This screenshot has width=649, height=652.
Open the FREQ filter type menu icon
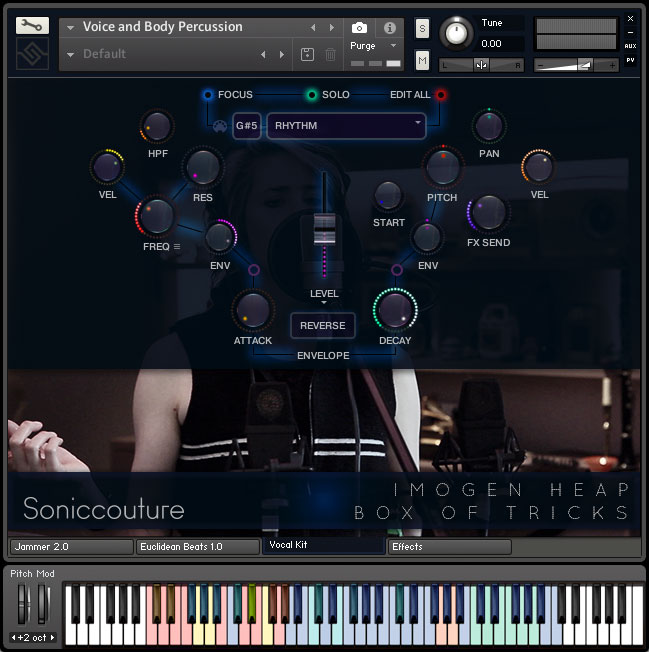coord(177,247)
